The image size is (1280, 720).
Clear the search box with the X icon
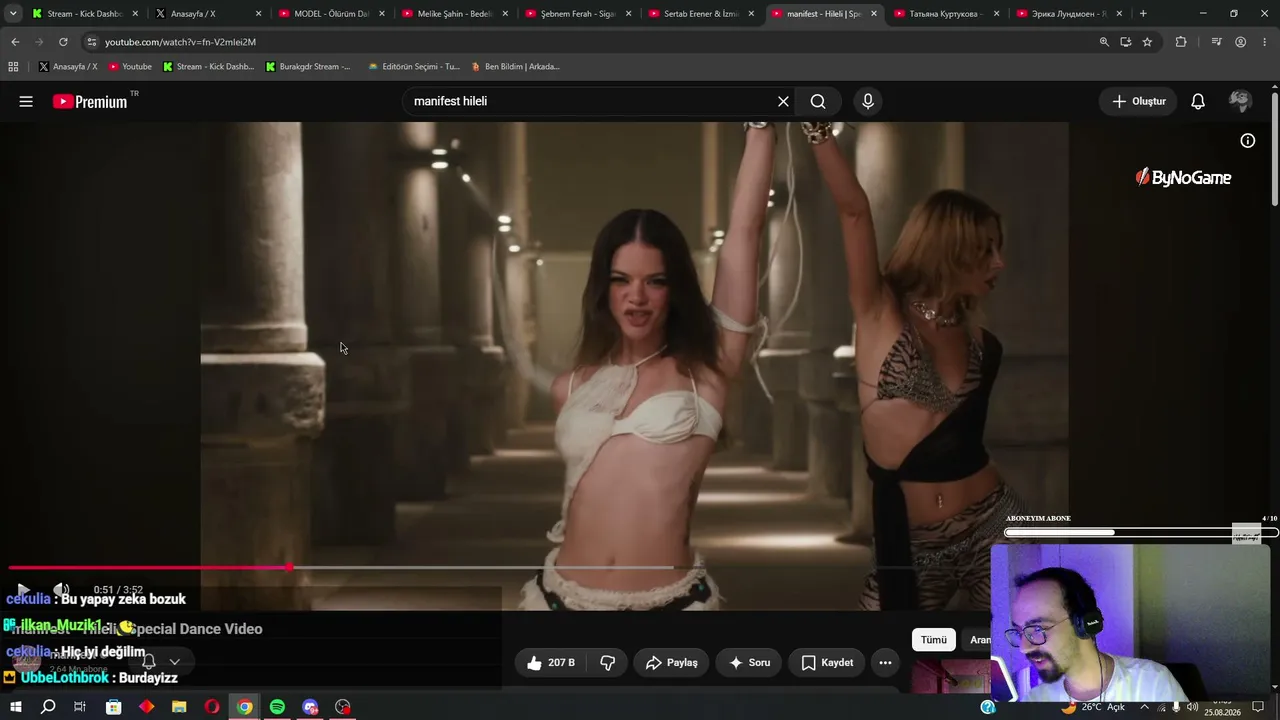tap(783, 101)
